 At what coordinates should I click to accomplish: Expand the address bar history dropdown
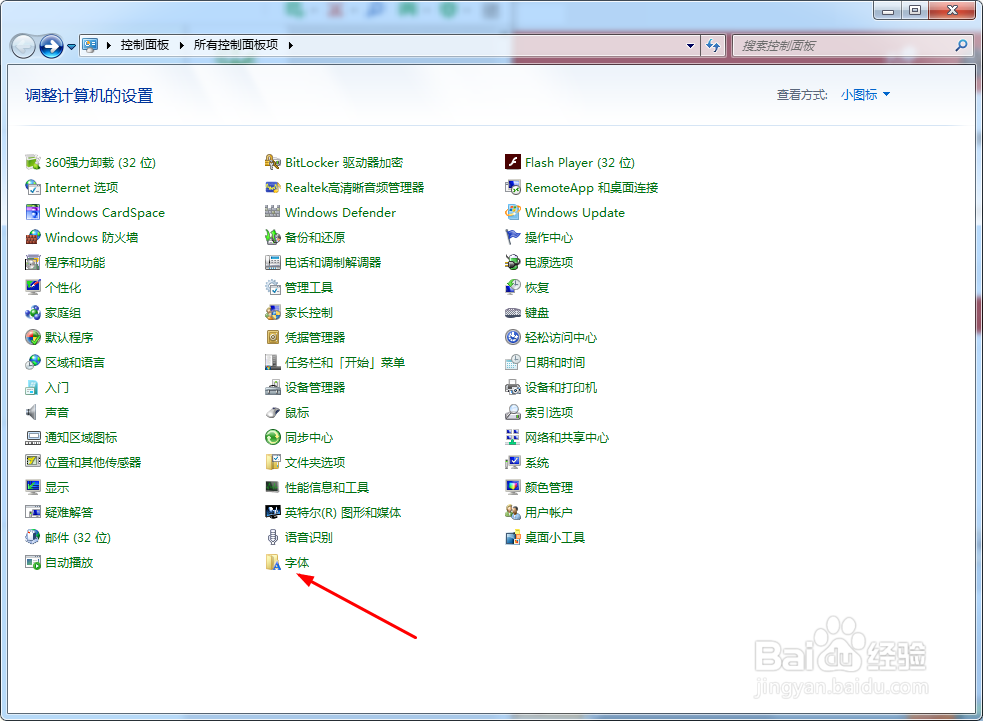(x=690, y=46)
